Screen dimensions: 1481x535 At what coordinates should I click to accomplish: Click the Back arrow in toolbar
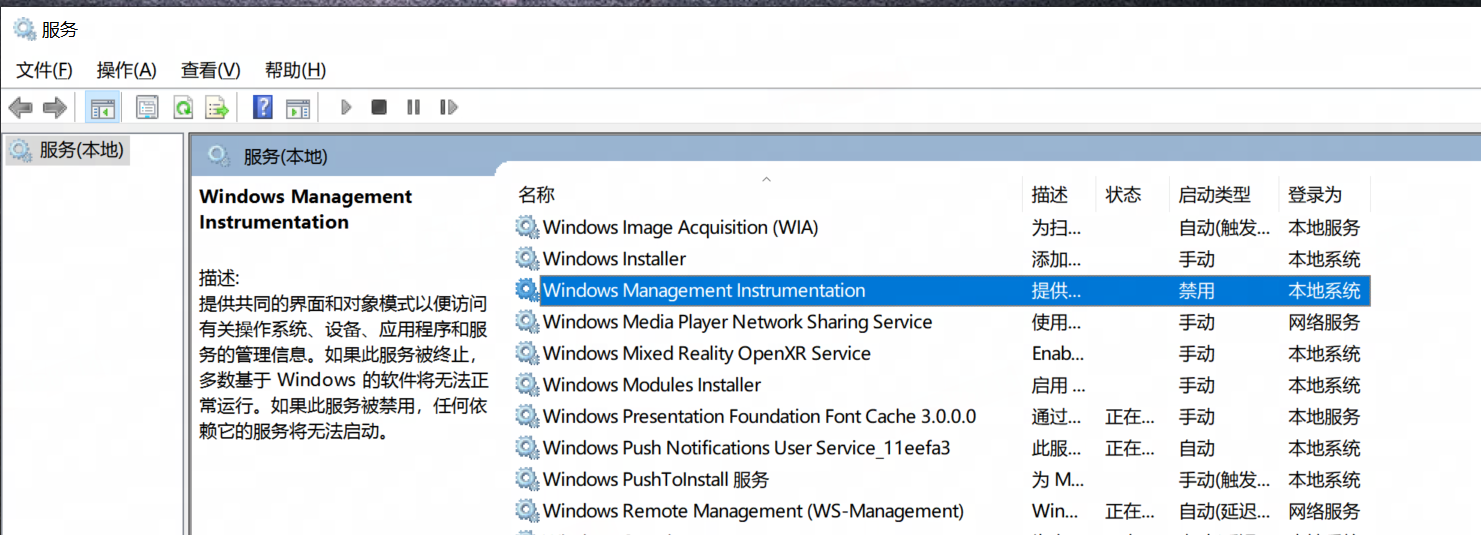coord(20,107)
